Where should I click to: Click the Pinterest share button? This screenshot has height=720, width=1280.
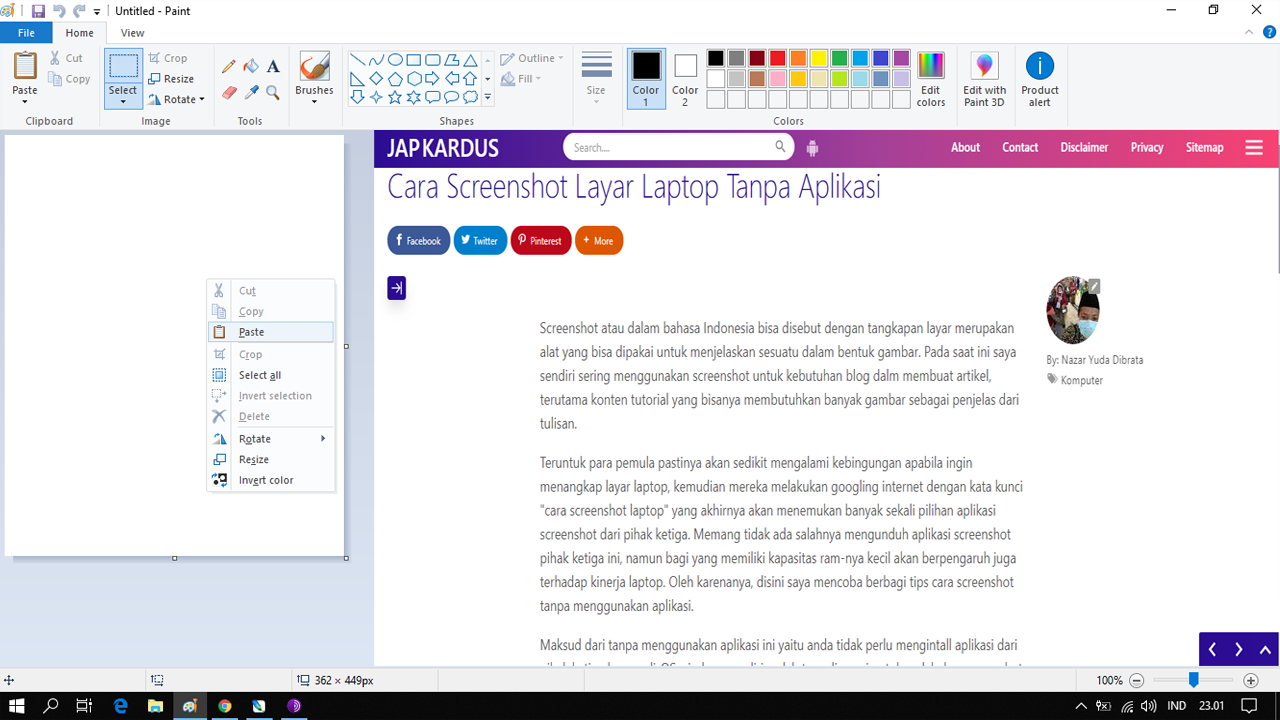click(x=541, y=240)
